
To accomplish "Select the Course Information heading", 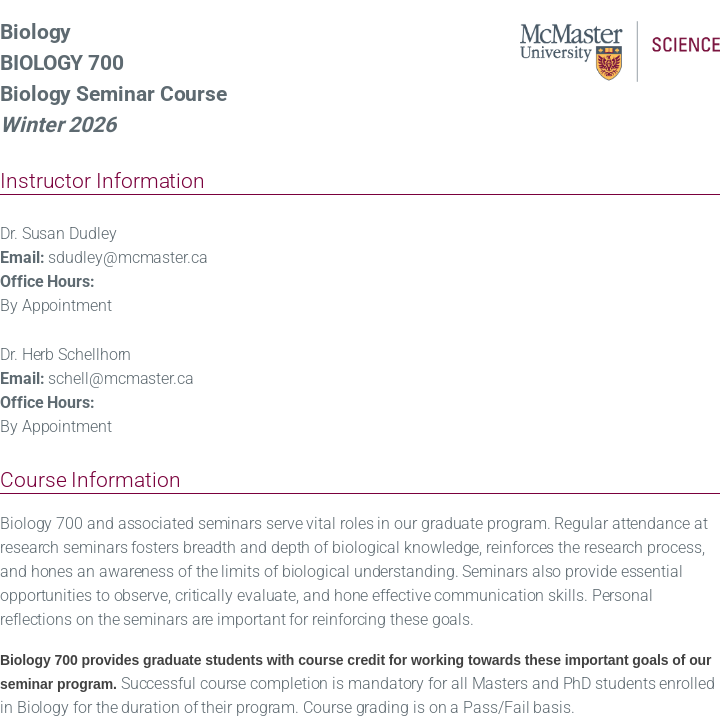I will (x=90, y=480).
